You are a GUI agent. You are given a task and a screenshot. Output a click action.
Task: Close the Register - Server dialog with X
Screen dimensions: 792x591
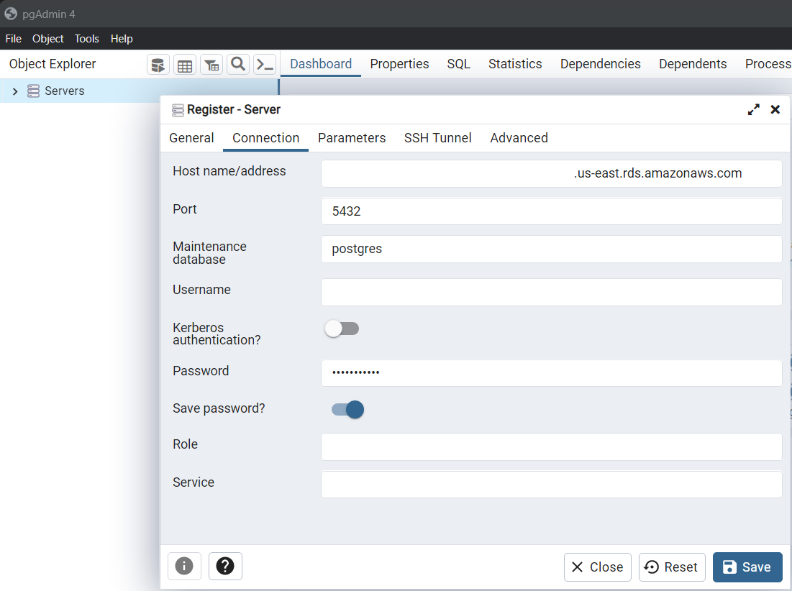[775, 110]
